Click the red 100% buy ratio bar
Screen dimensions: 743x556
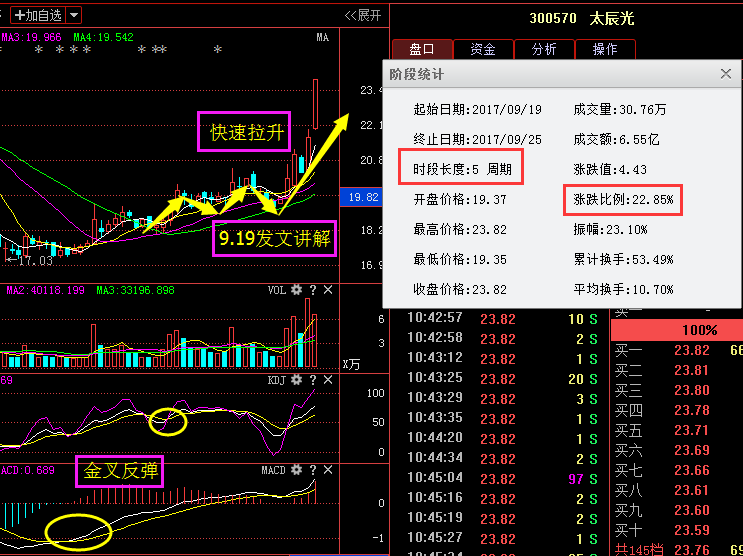pyautogui.click(x=698, y=330)
